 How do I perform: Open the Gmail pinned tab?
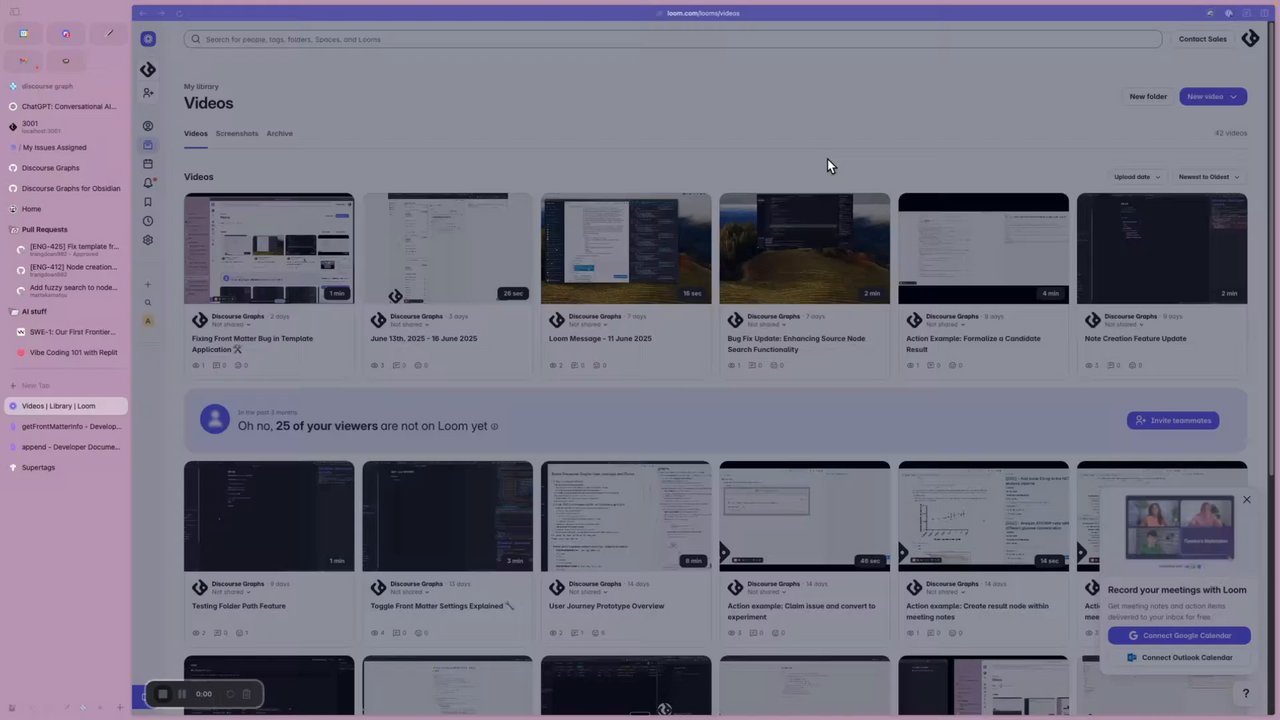[23, 61]
